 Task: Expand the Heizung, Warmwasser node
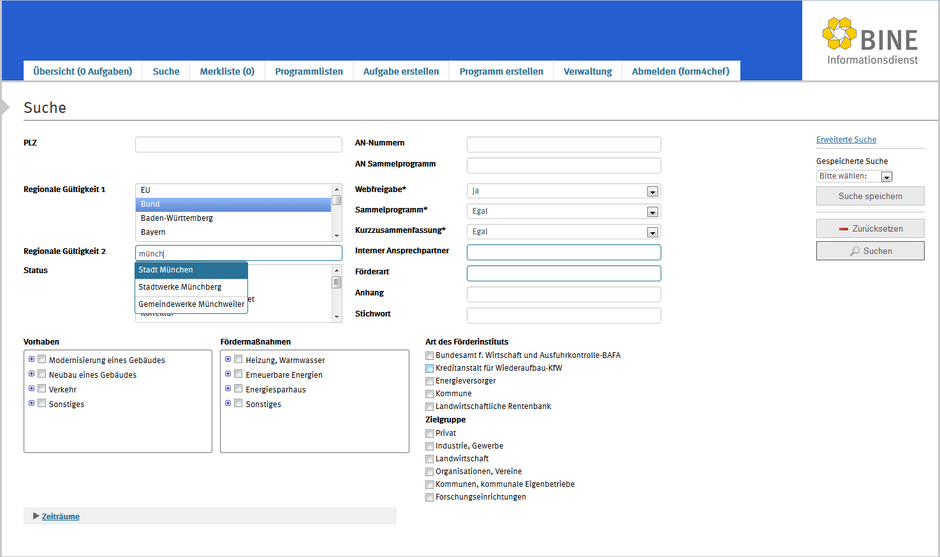coord(228,359)
